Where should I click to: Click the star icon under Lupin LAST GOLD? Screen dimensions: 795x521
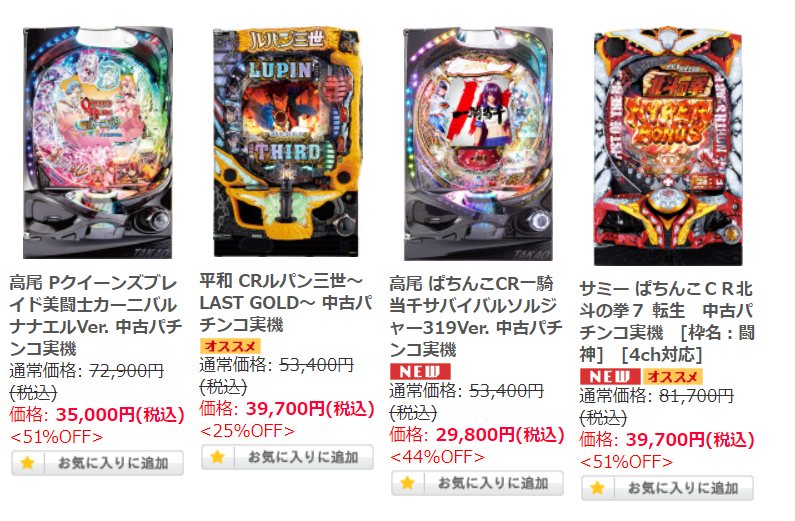[x=218, y=457]
